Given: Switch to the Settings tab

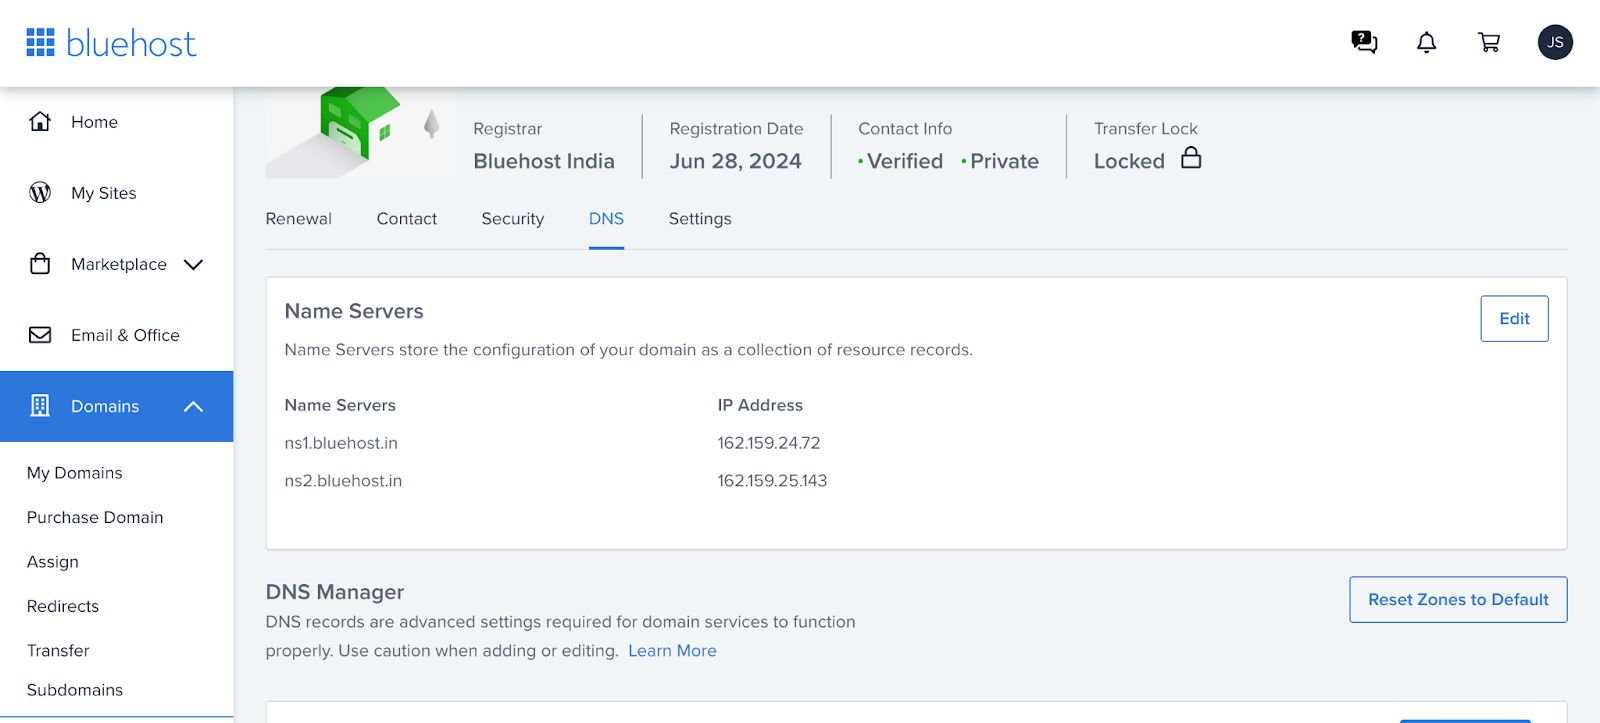Looking at the screenshot, I should (700, 219).
